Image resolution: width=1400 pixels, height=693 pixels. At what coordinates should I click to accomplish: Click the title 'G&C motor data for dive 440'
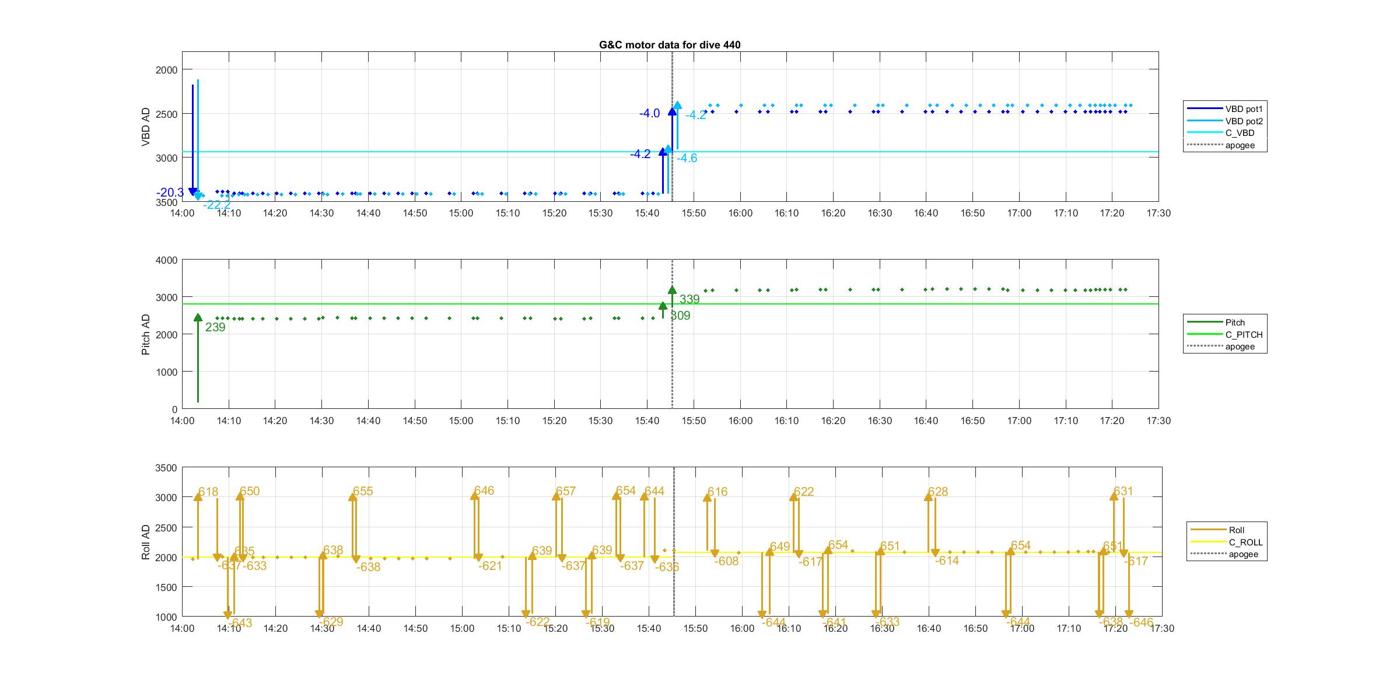[x=670, y=45]
